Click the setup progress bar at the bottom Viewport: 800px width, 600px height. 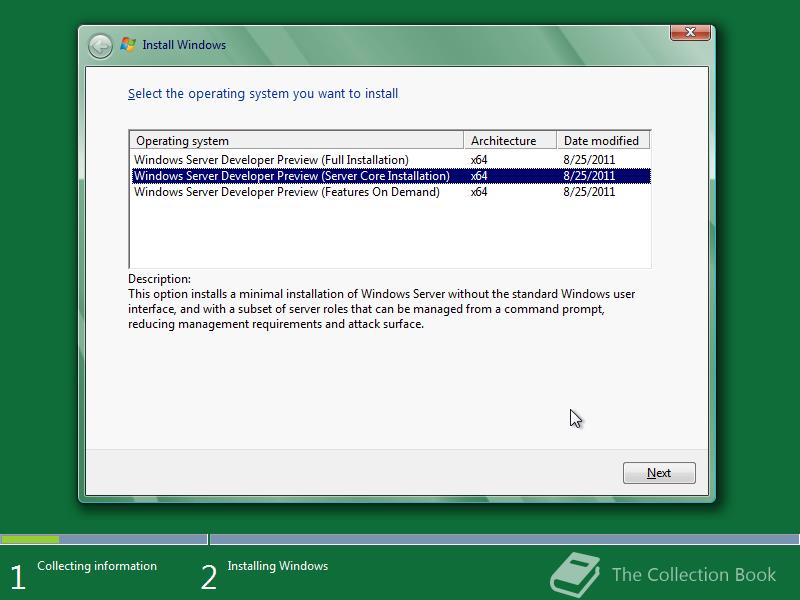(400, 539)
